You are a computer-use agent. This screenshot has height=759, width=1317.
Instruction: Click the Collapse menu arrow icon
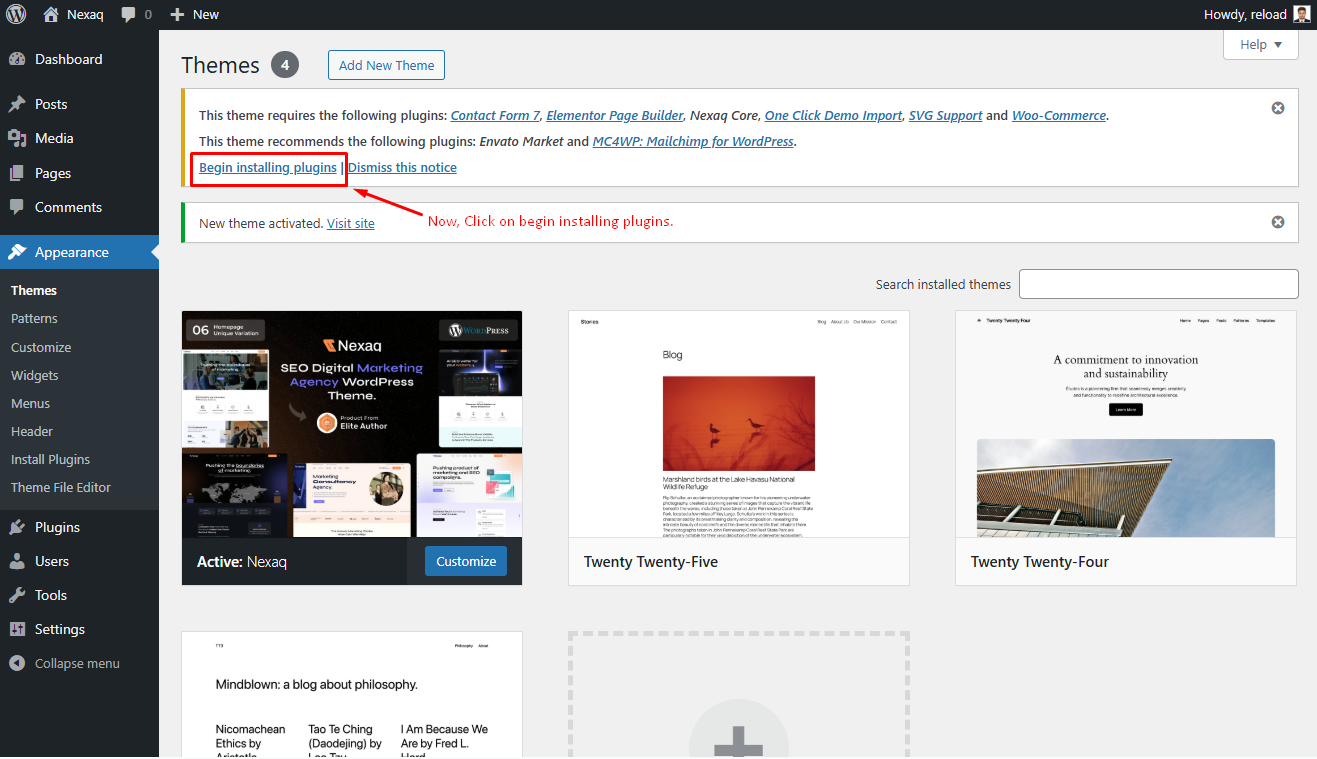click(17, 663)
